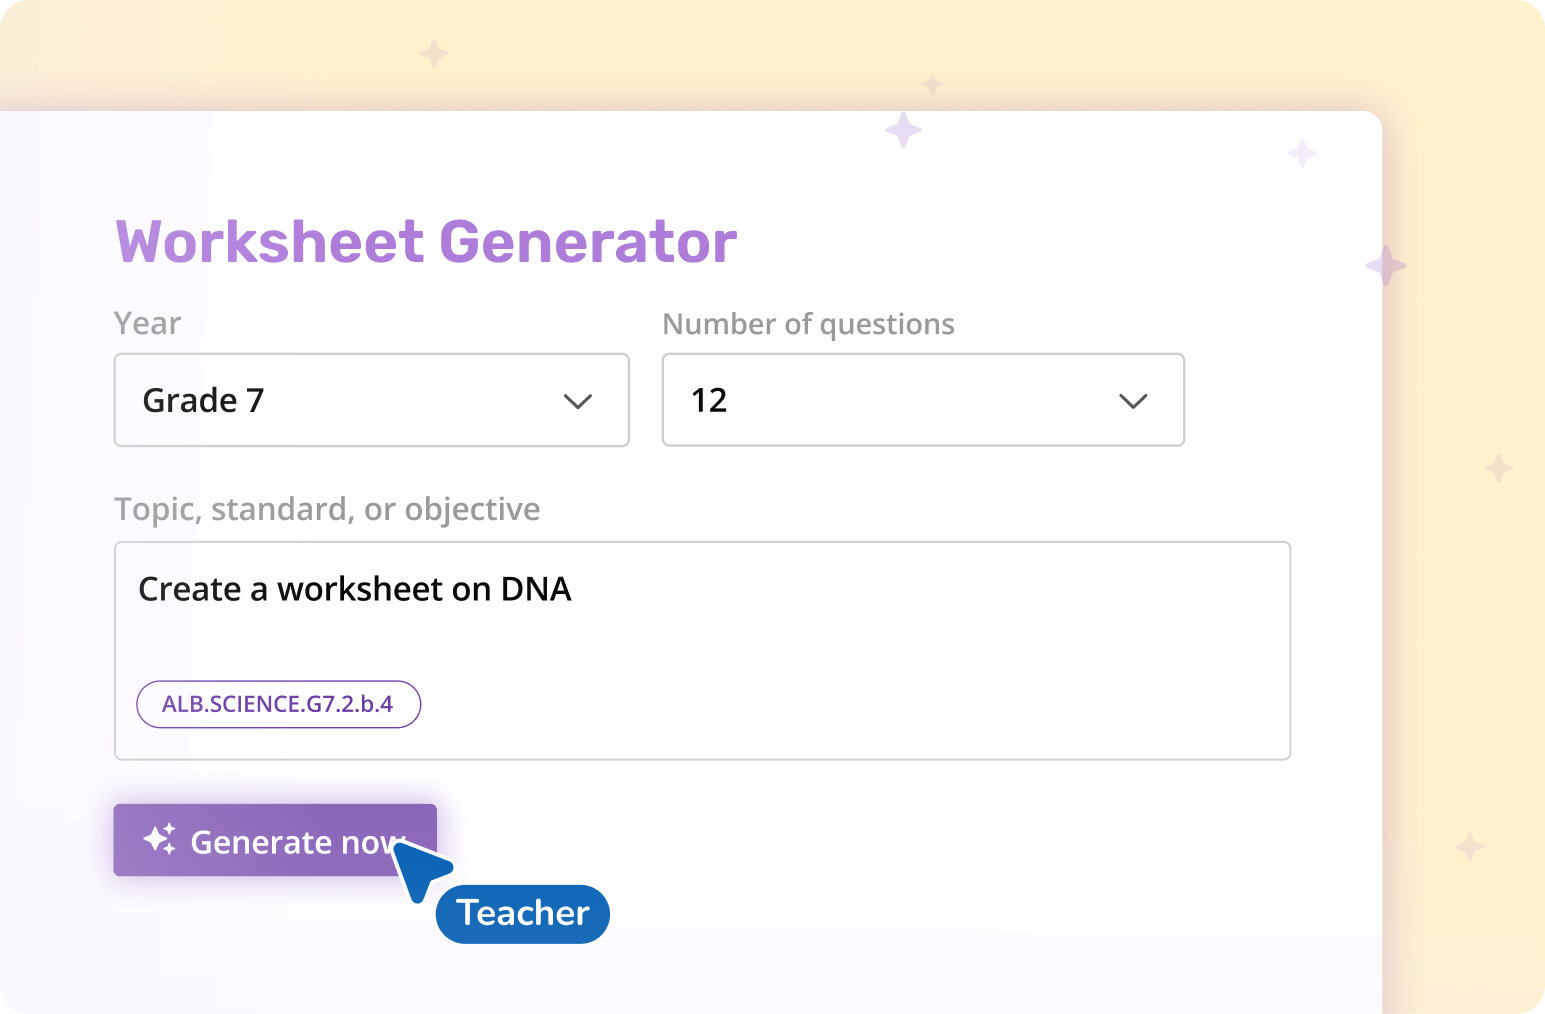
Task: Click the Number of questions label
Action: click(808, 323)
